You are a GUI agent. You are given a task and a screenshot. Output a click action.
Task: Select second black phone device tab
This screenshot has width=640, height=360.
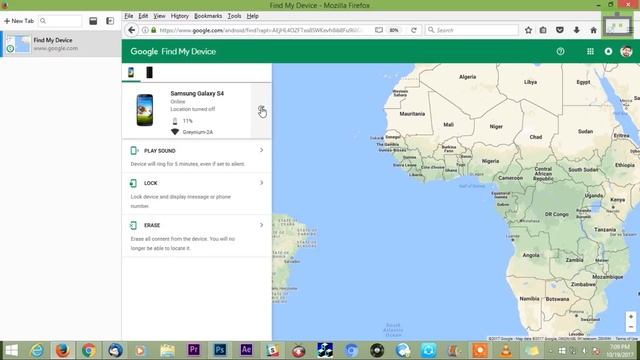click(149, 72)
